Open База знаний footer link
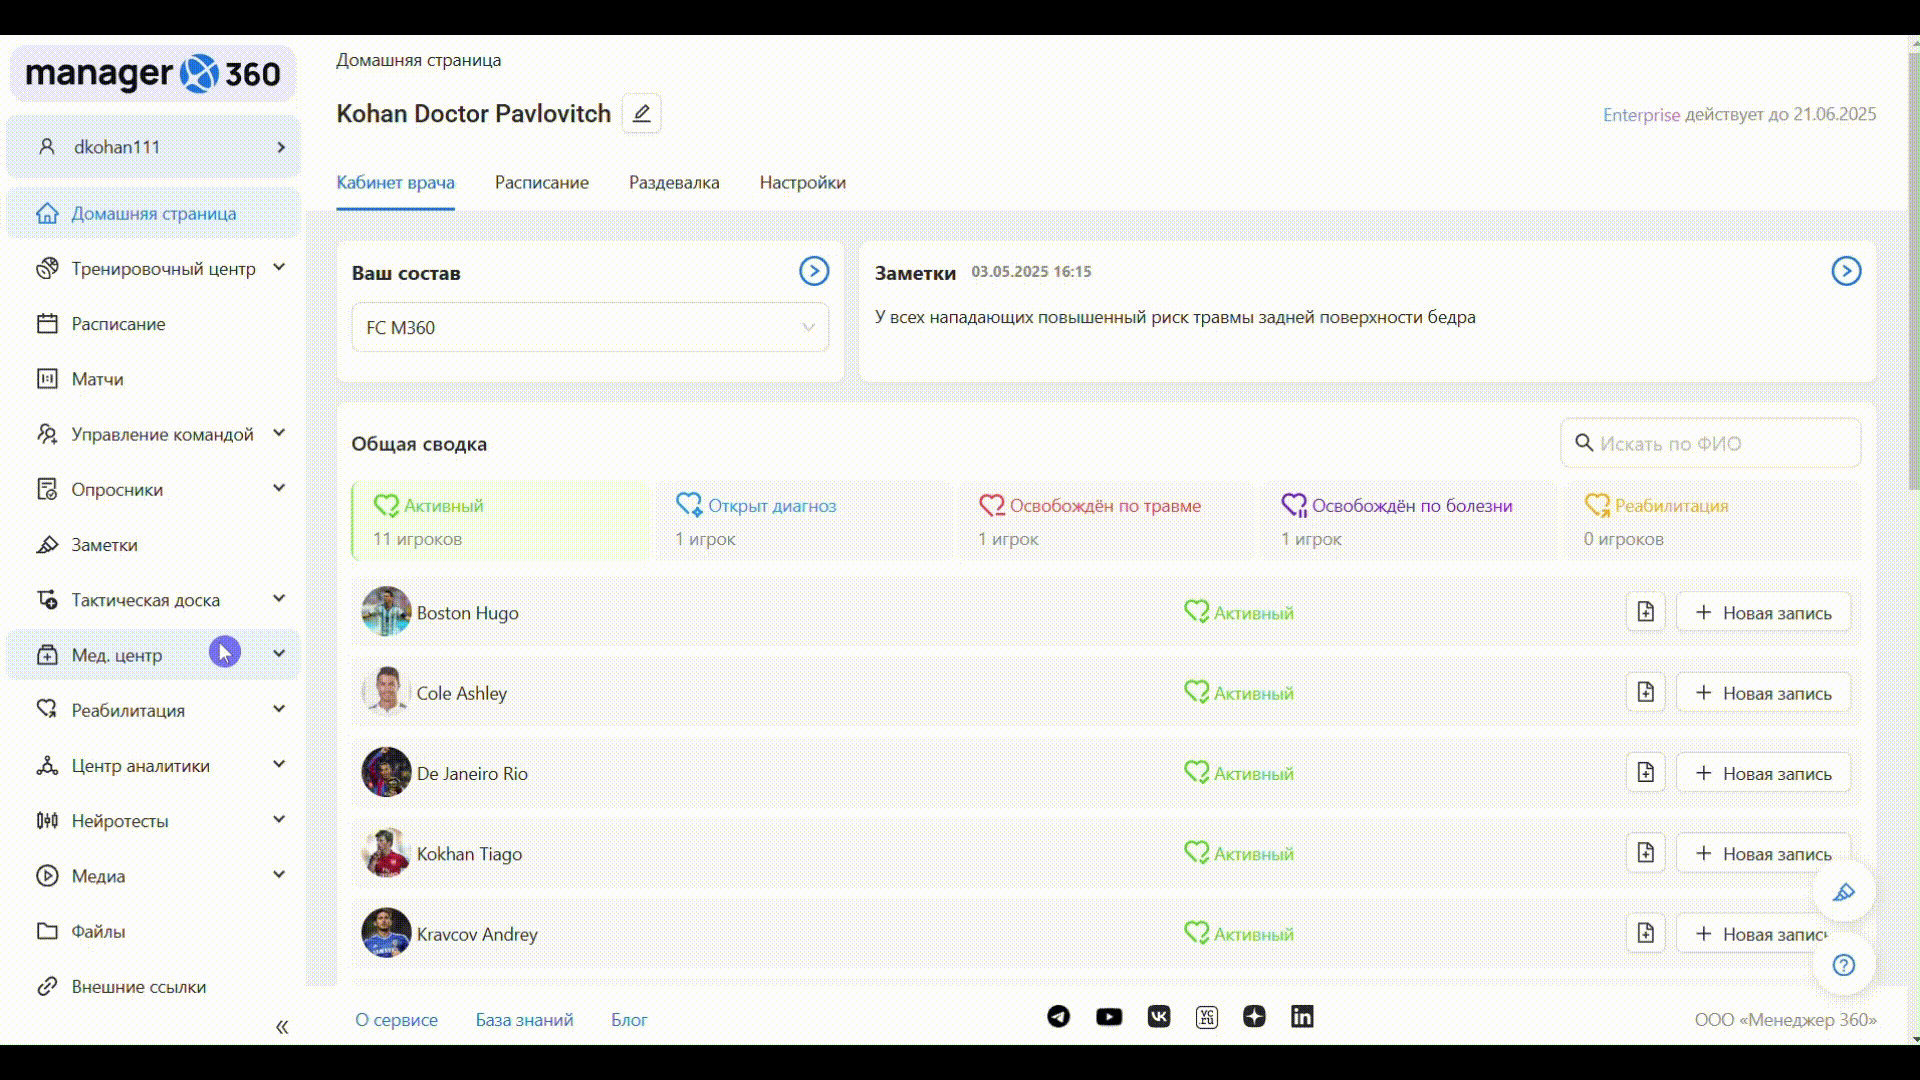This screenshot has width=1920, height=1080. click(x=524, y=1020)
